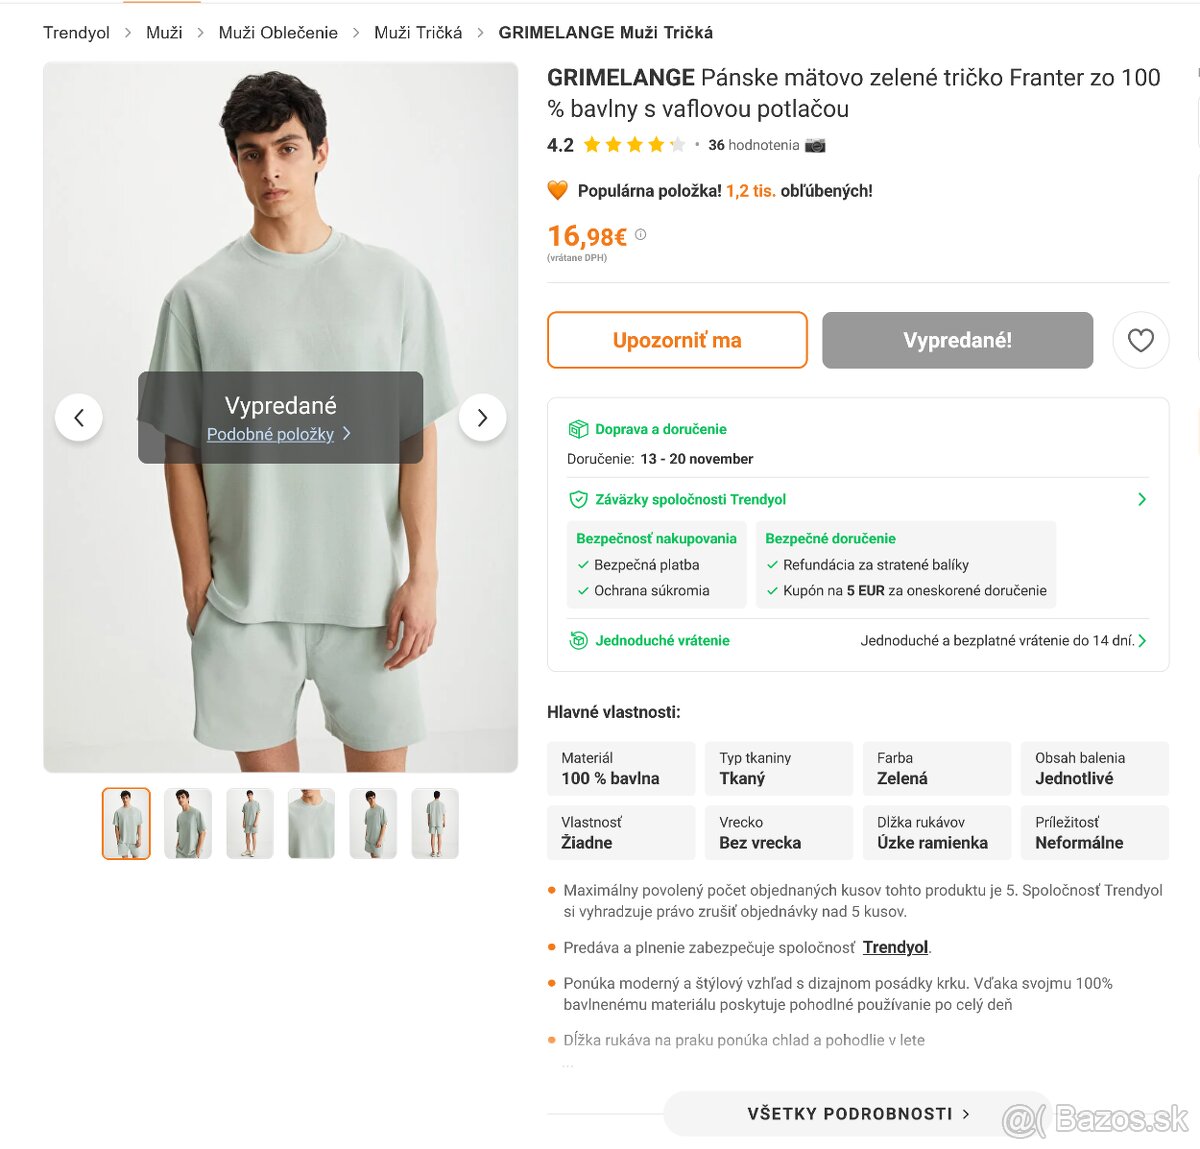The image size is (1200, 1149).
Task: Select the second product thumbnail
Action: click(188, 823)
